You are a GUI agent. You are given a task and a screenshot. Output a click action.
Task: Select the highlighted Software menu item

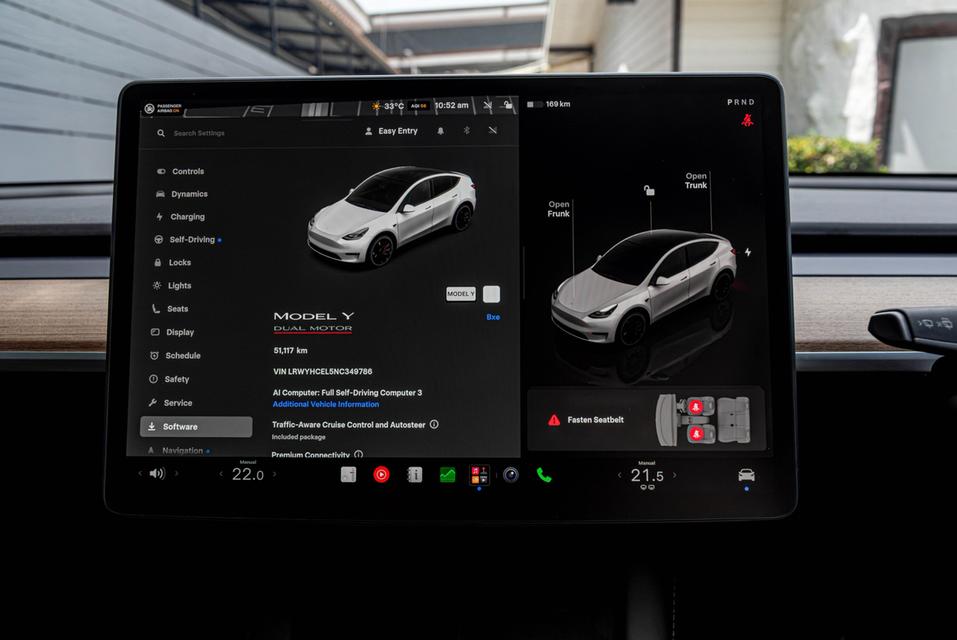tap(196, 426)
